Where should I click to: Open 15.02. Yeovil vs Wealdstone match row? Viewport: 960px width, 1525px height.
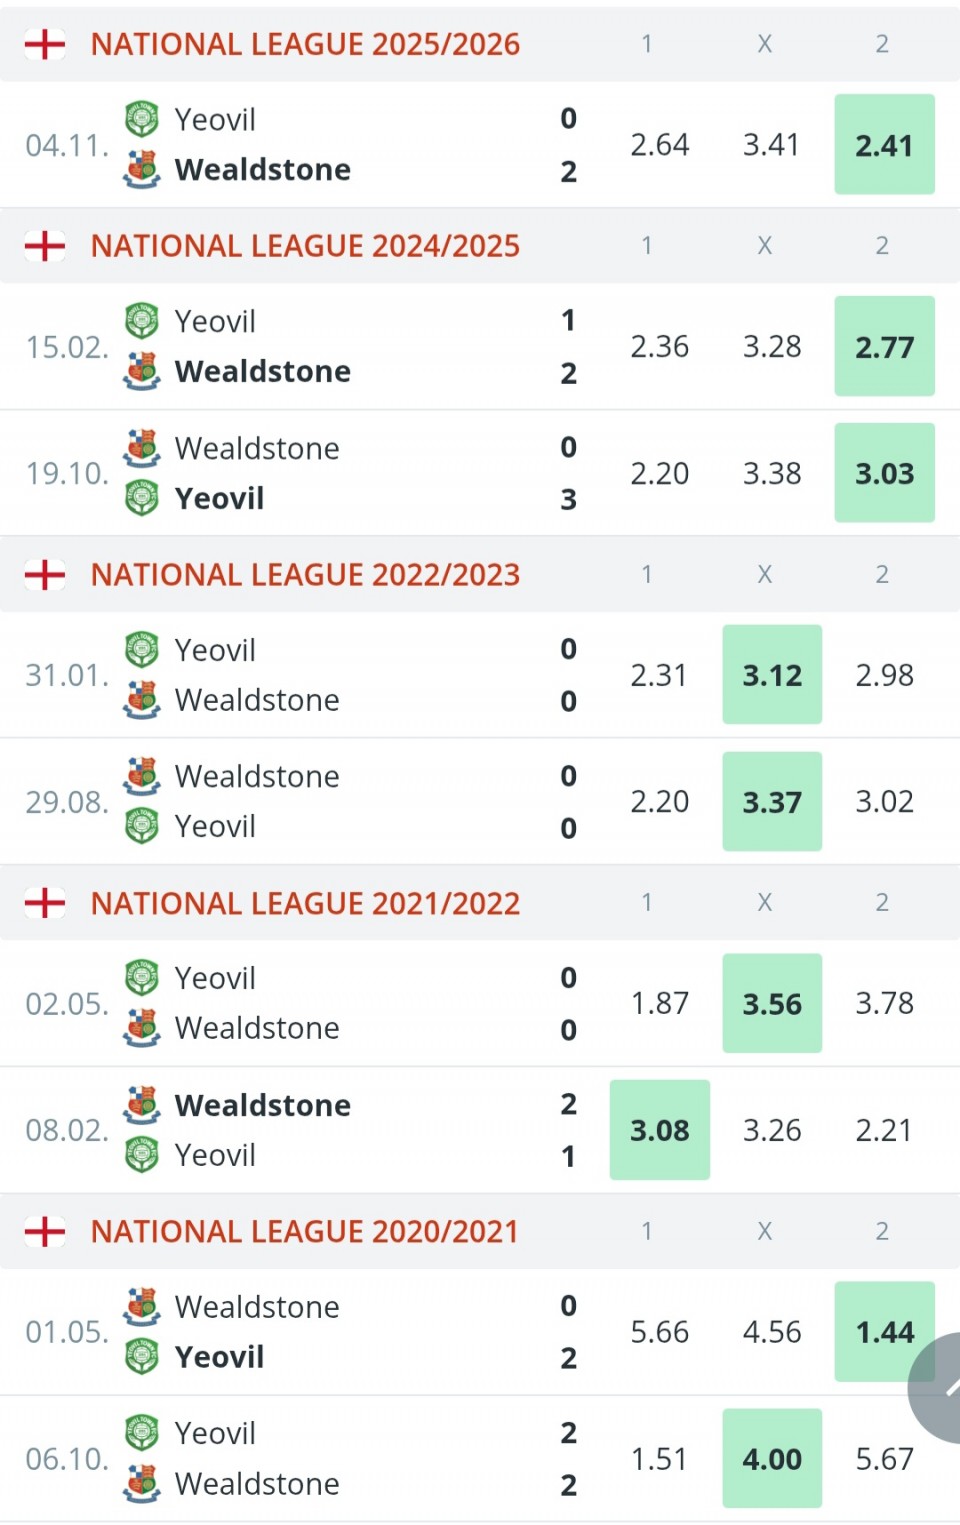tap(300, 347)
